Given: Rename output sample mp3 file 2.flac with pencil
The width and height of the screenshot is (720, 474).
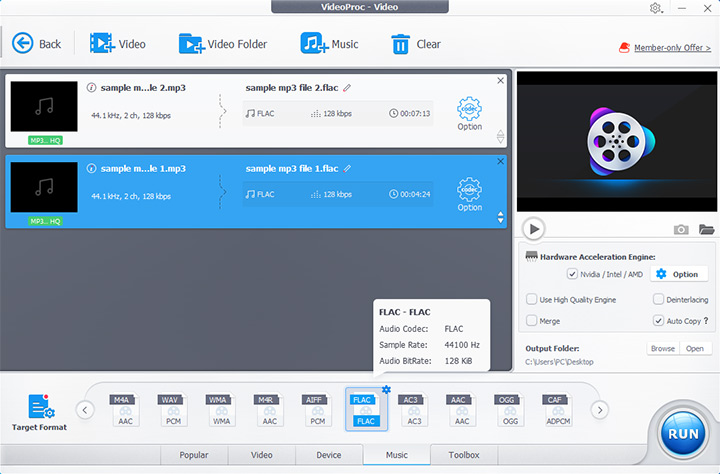Looking at the screenshot, I should pos(347,88).
